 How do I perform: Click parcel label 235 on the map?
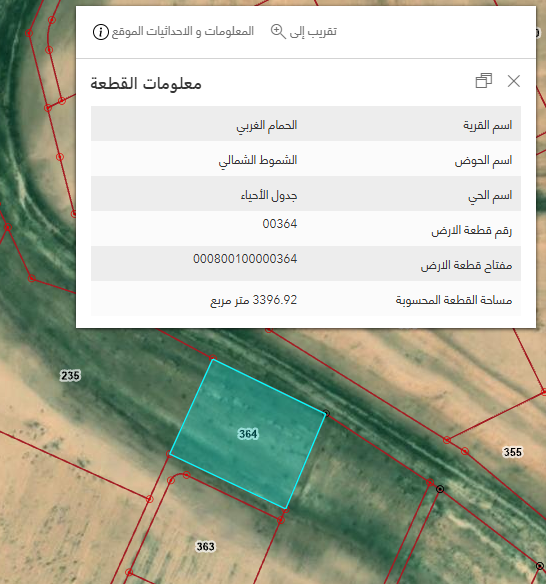pos(70,375)
